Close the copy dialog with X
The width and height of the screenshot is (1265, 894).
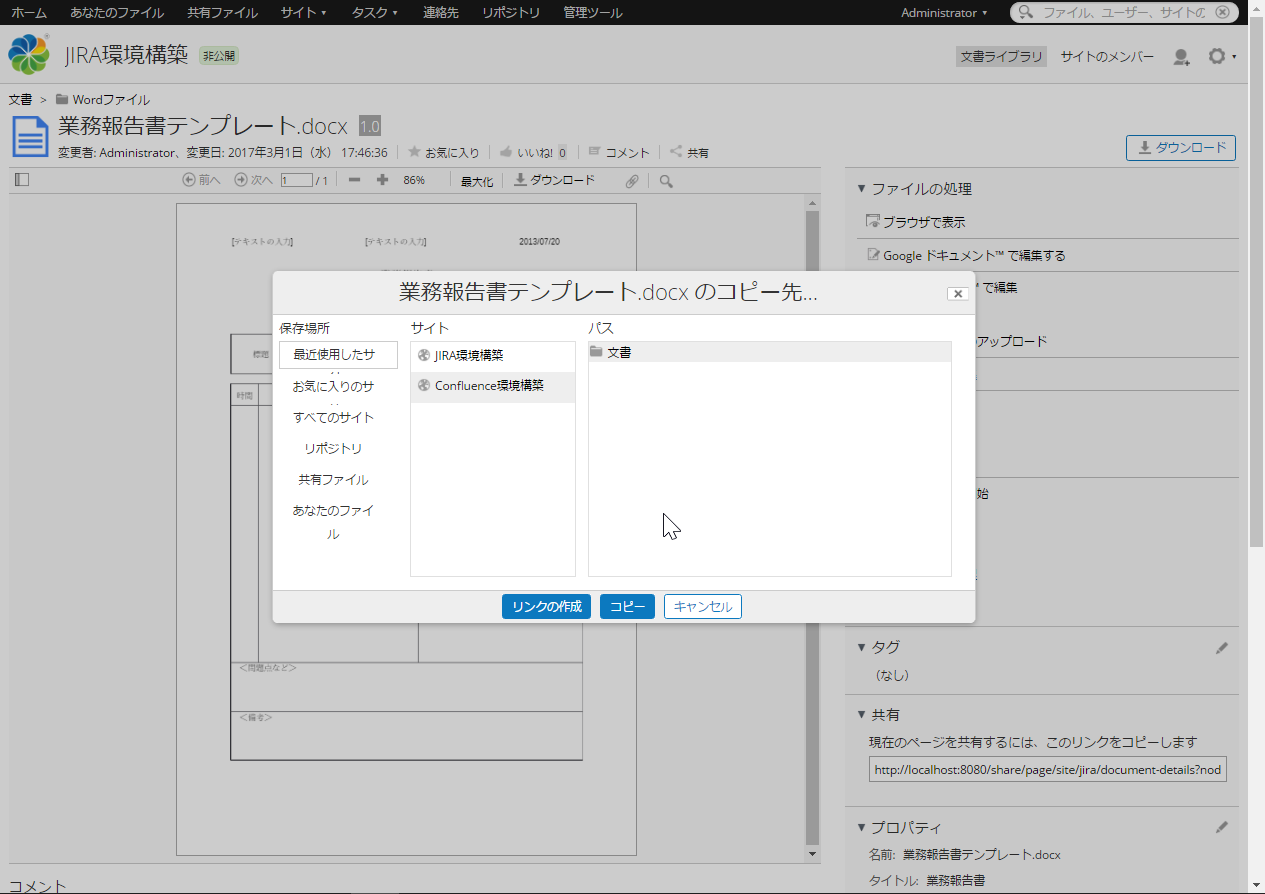[958, 293]
